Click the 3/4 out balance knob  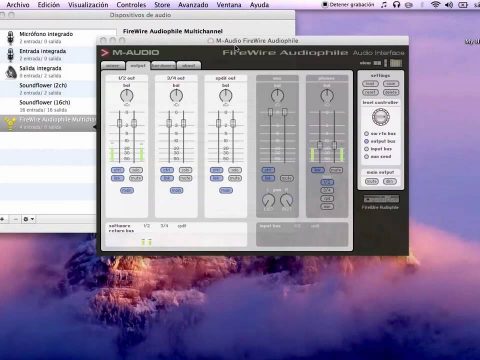[176, 96]
